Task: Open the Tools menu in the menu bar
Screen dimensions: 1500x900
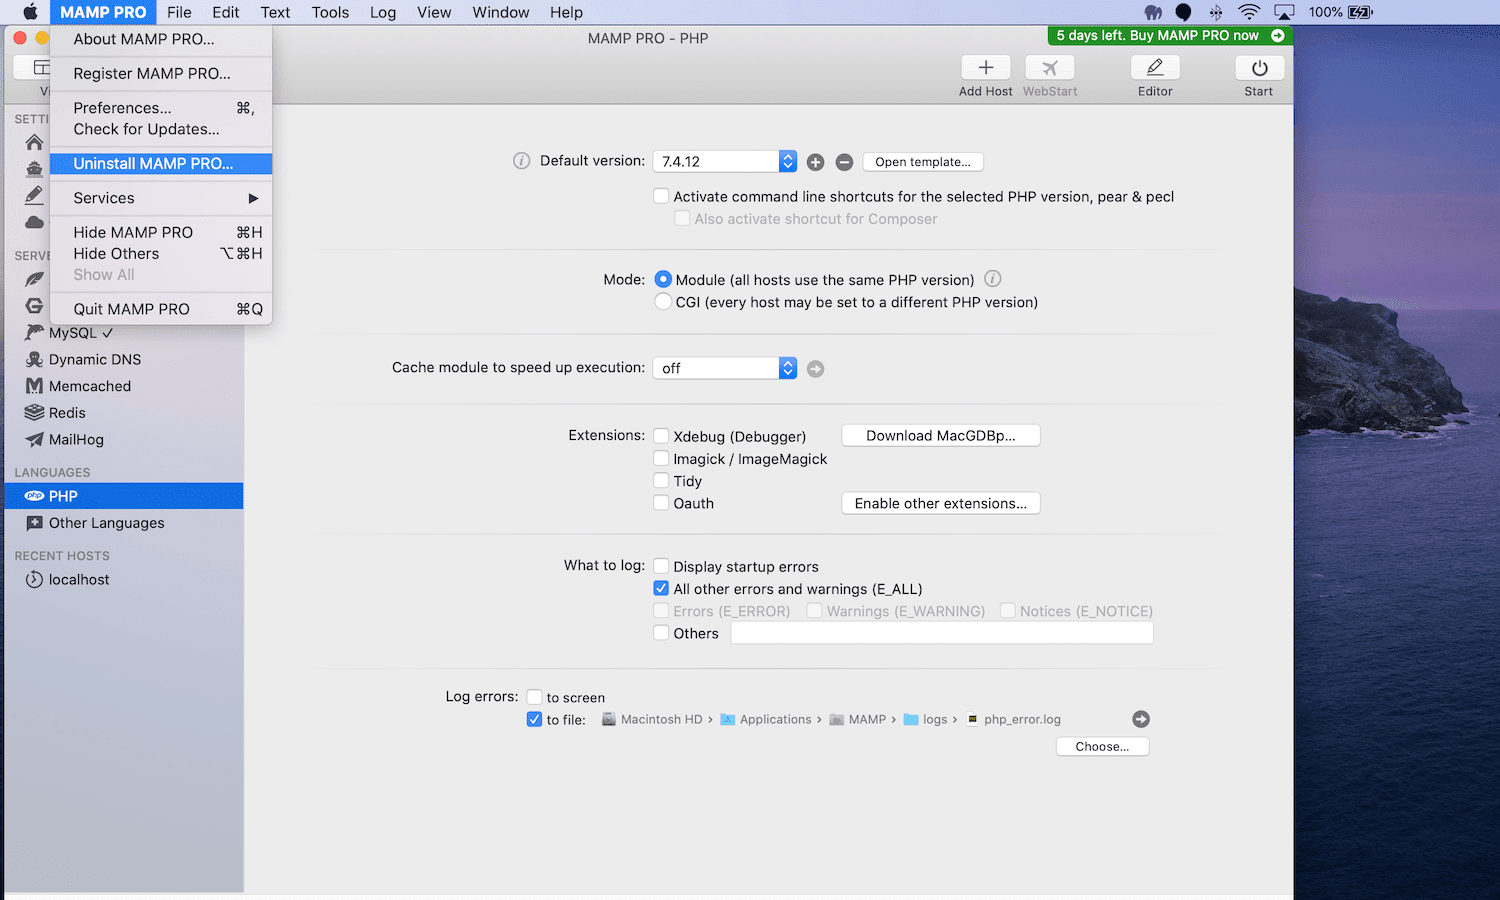Action: [330, 12]
